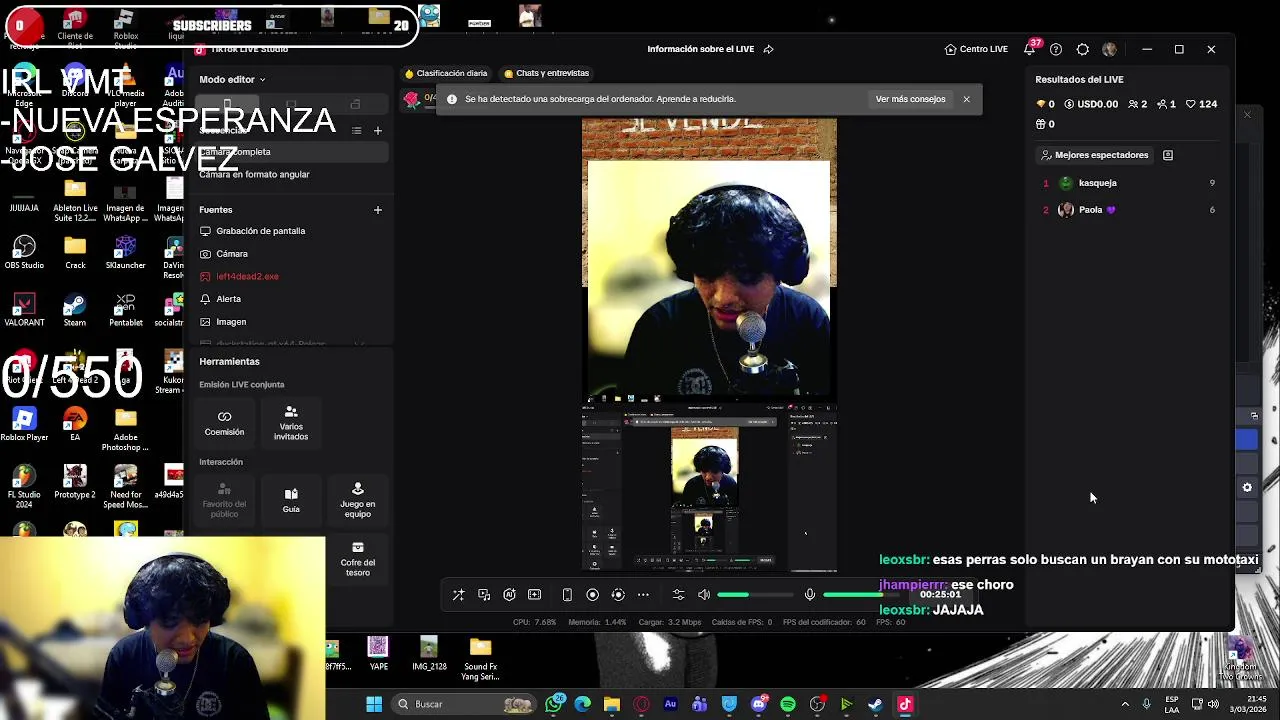Select the dual layout tab
Viewport: 1280px width, 720px height.
click(355, 104)
